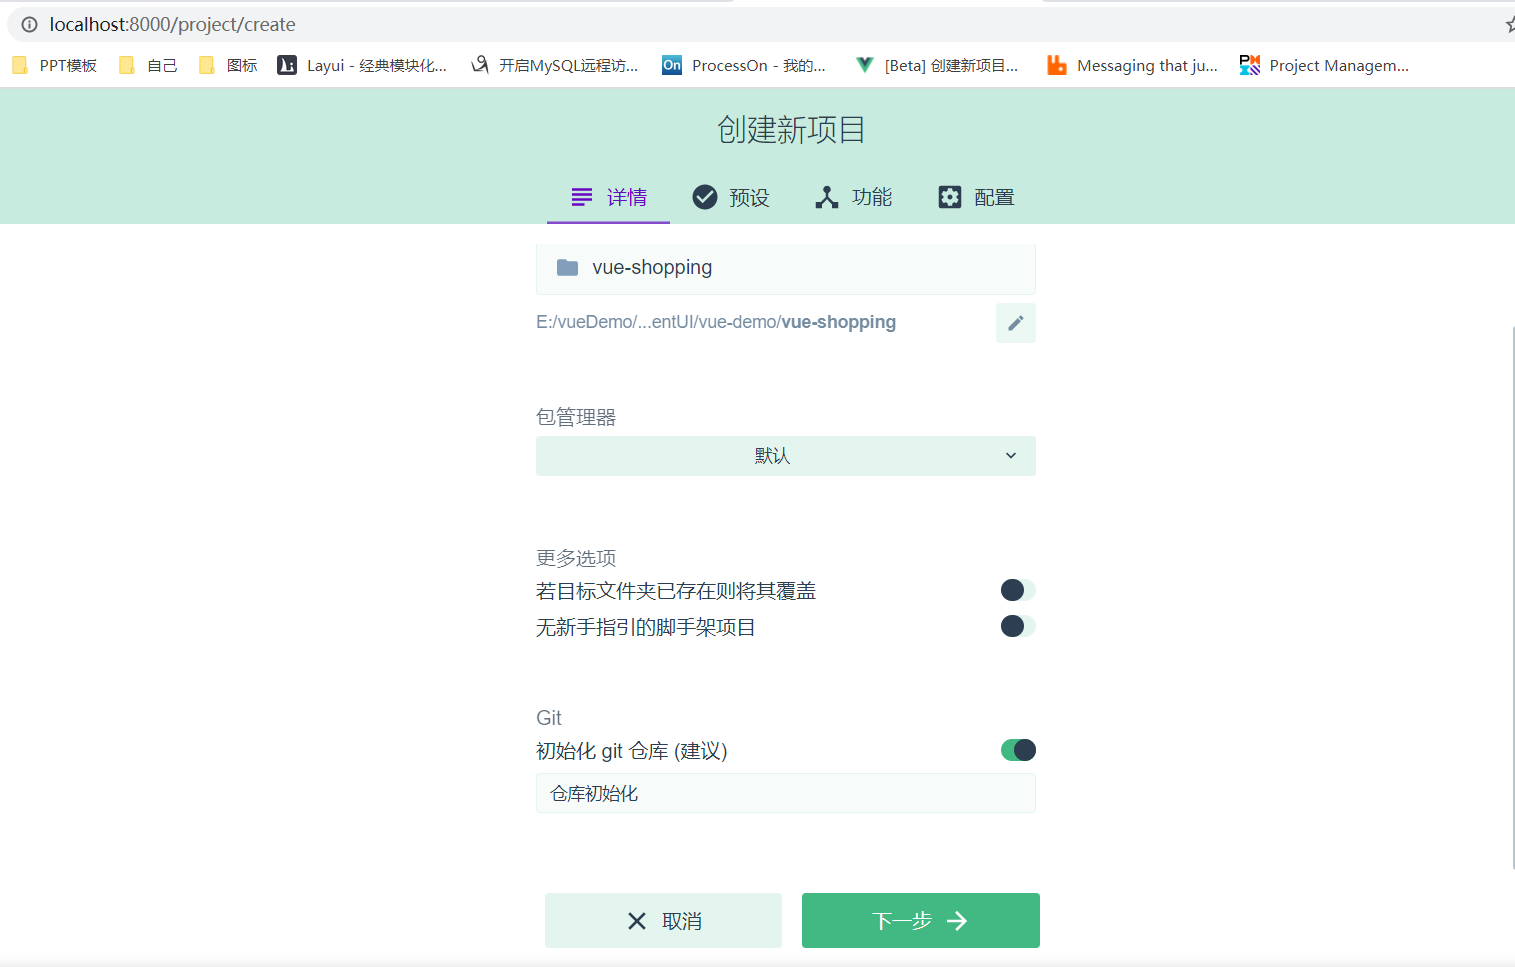This screenshot has width=1515, height=967.
Task: Click the folder icon beside vue-shopping
Action: 568,267
